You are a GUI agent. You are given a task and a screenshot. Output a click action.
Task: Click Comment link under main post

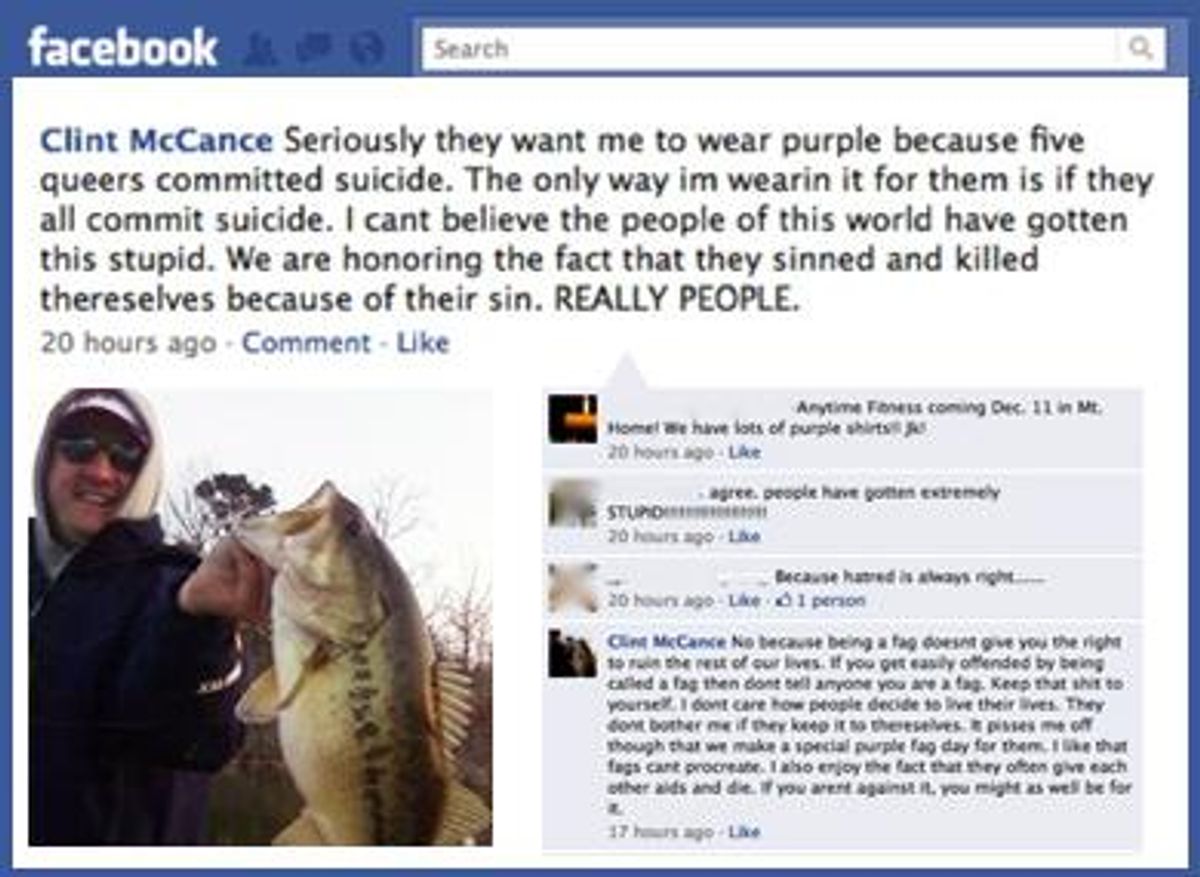point(306,343)
